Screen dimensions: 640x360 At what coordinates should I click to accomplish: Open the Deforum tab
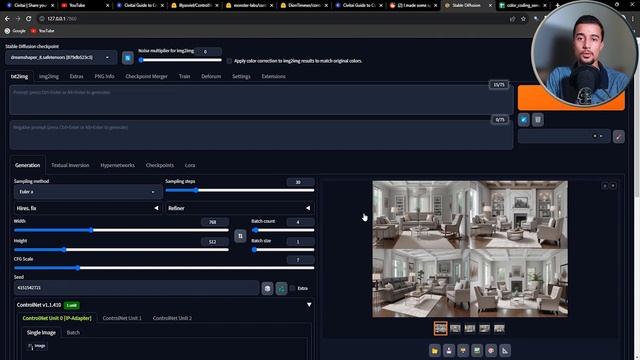click(211, 76)
